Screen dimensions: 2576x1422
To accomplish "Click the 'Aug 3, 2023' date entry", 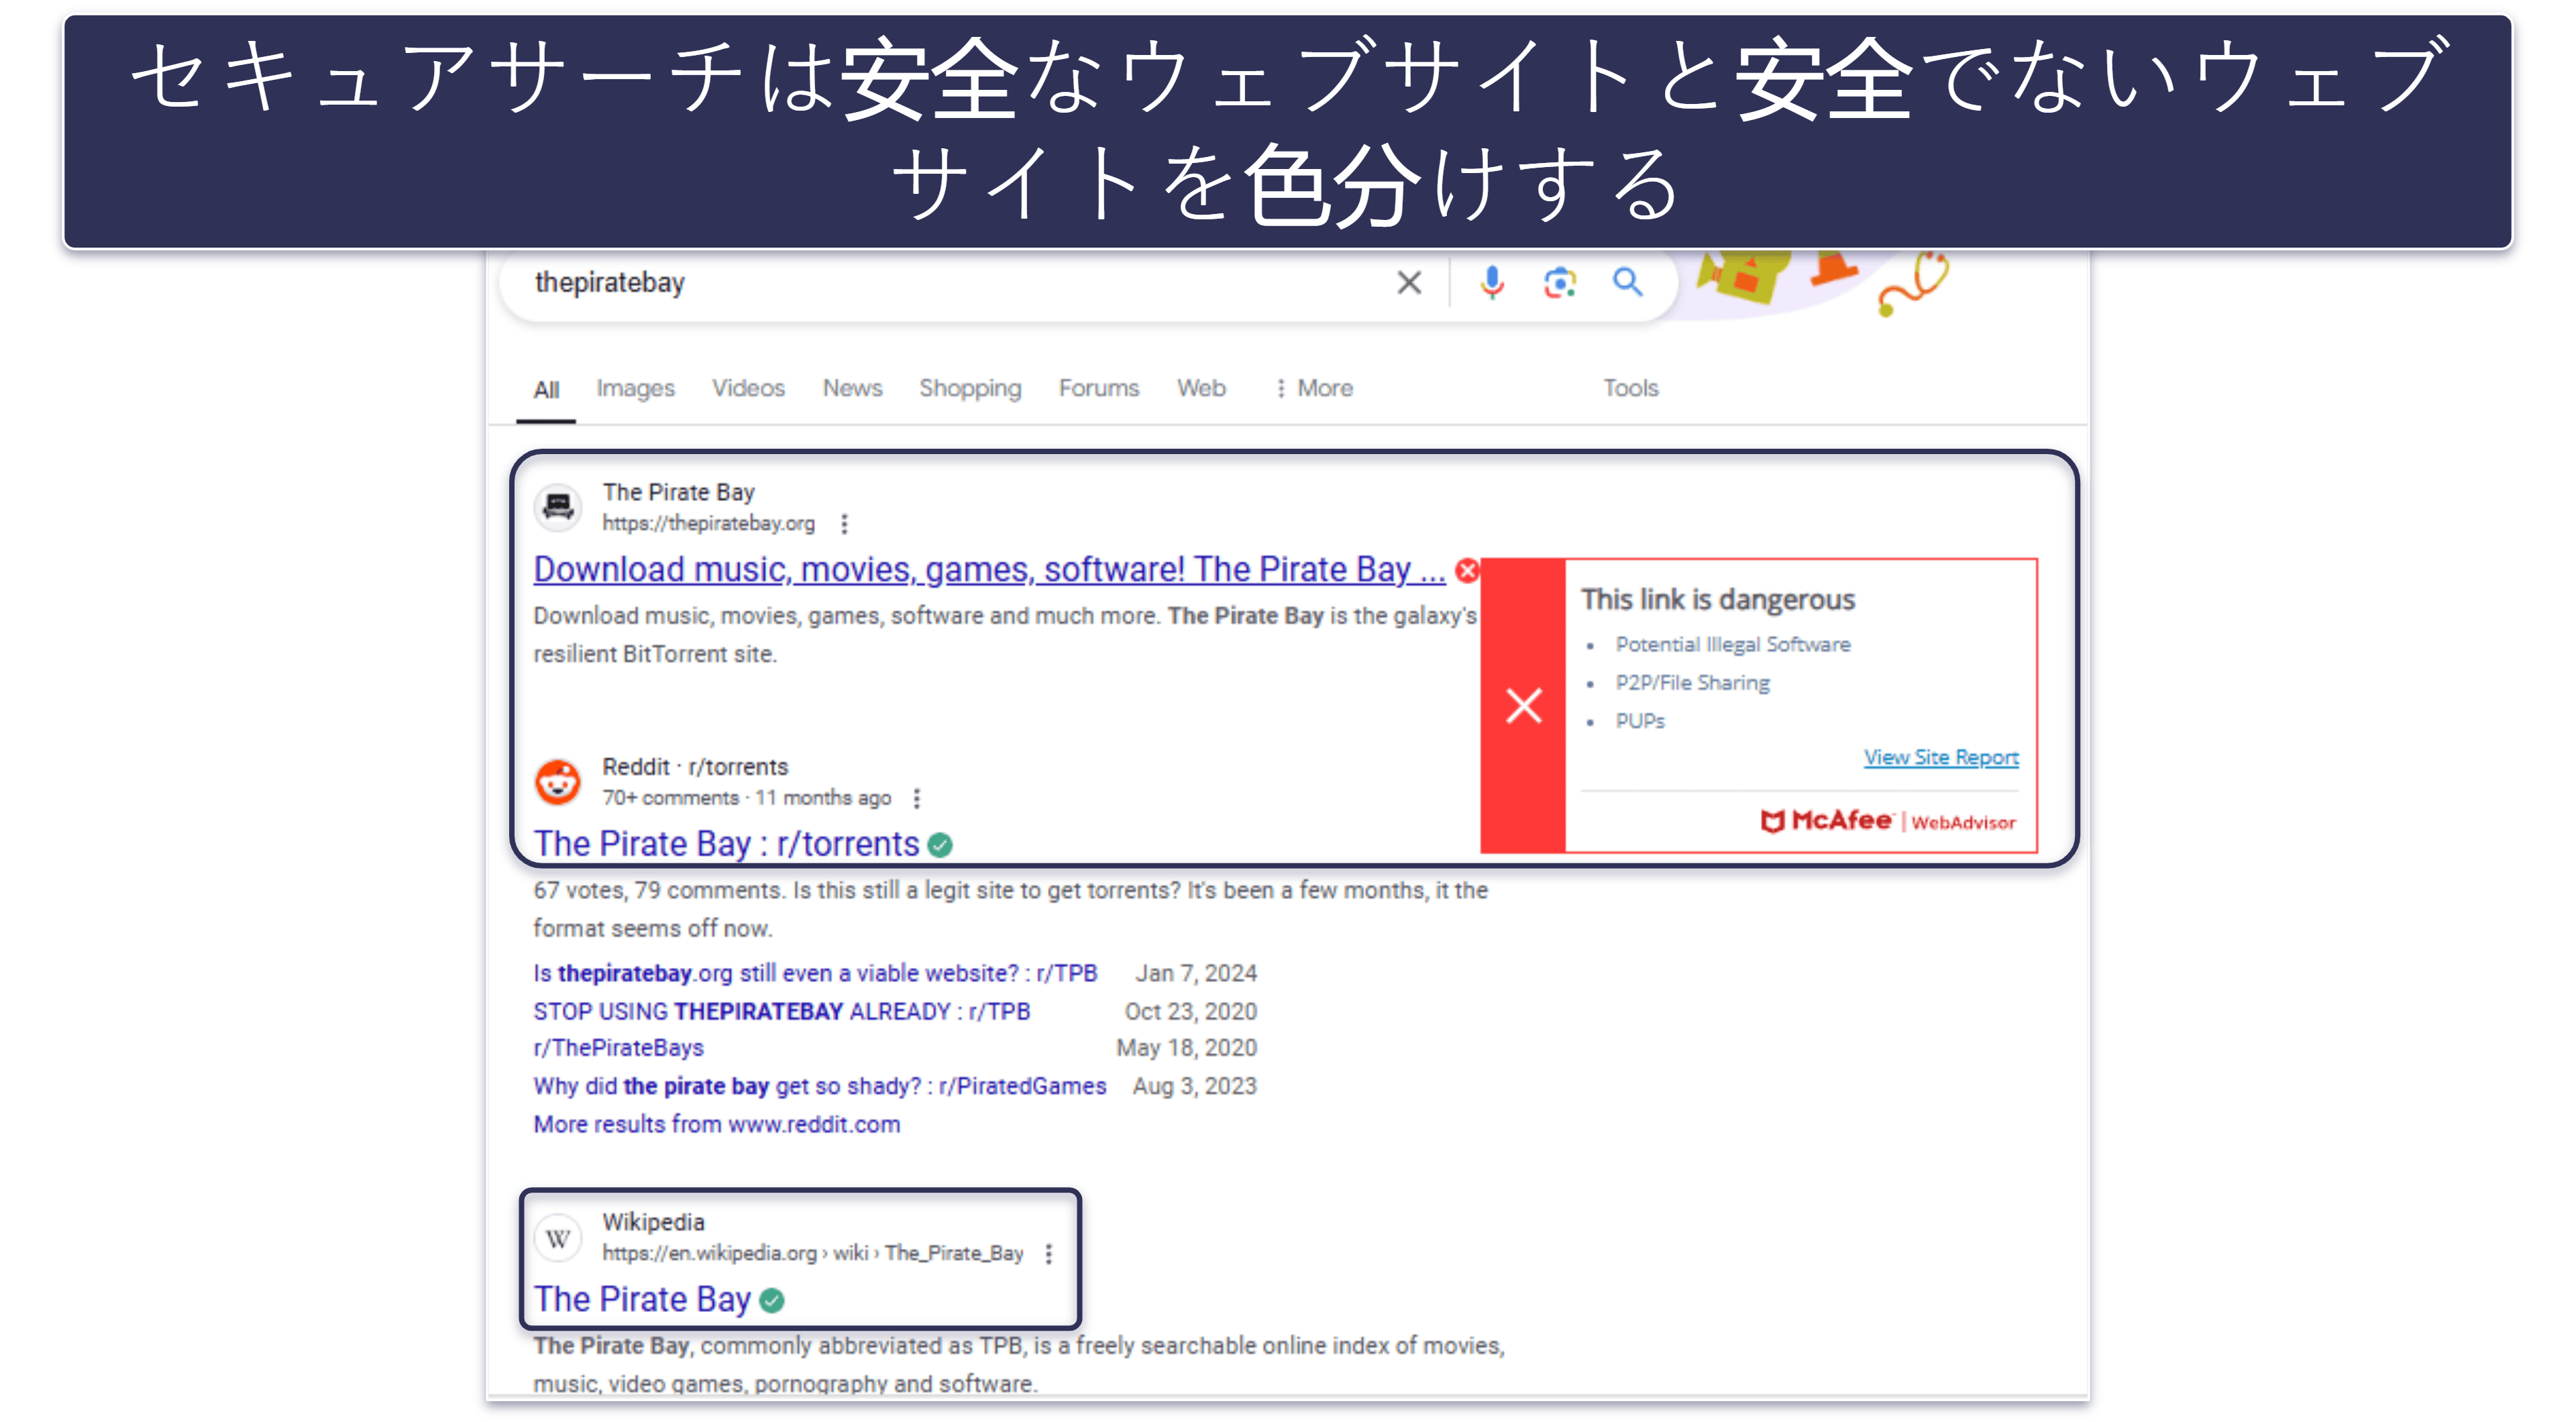I will click(1194, 1086).
